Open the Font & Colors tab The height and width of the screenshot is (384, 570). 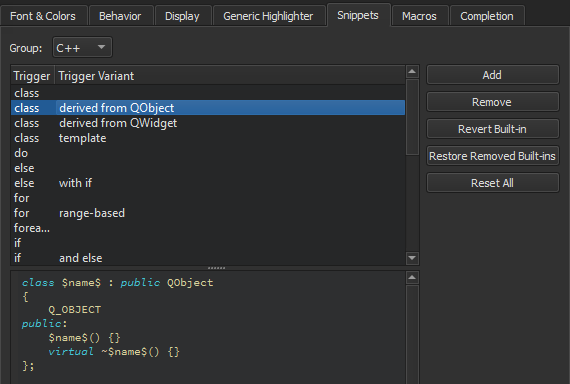click(43, 16)
